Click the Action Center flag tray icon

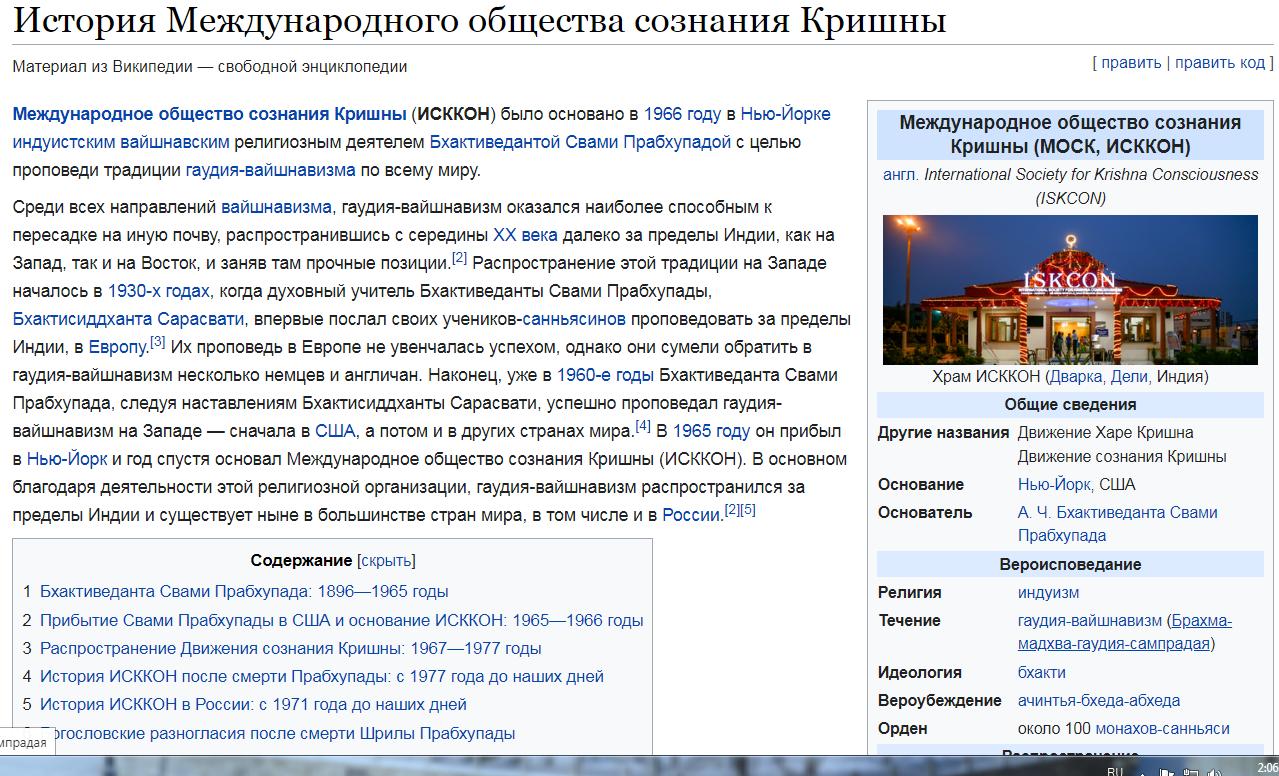[1166, 771]
